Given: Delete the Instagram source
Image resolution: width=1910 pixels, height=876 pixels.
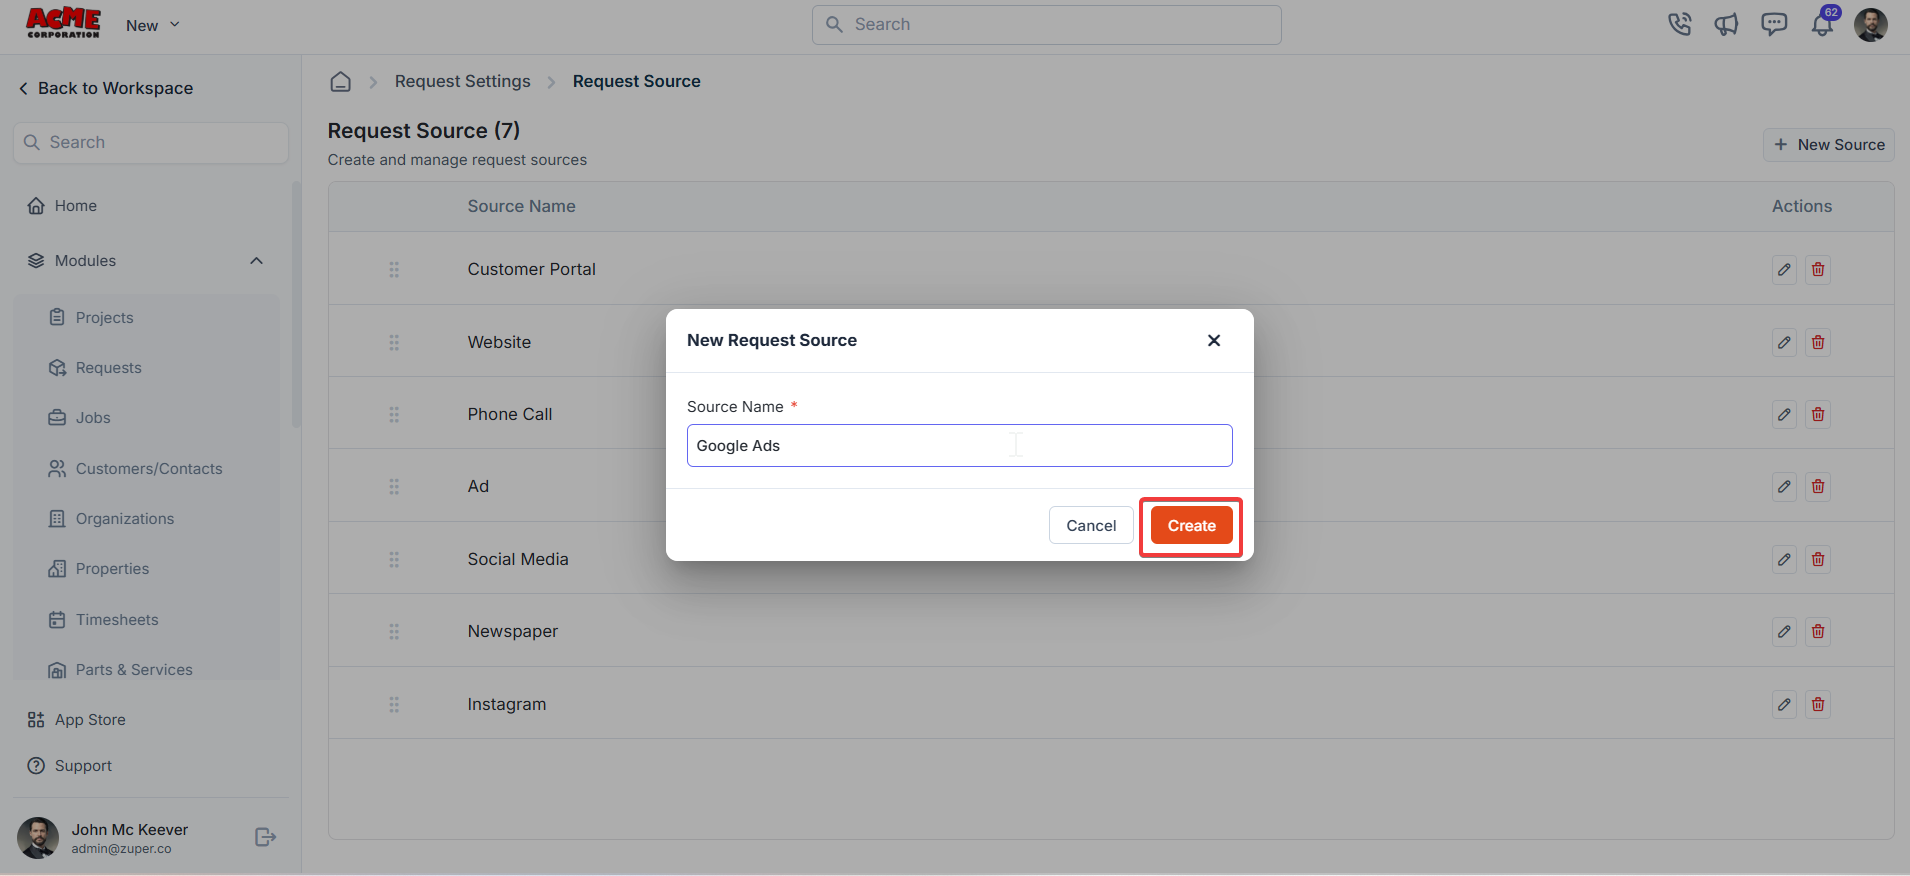Looking at the screenshot, I should (1818, 705).
